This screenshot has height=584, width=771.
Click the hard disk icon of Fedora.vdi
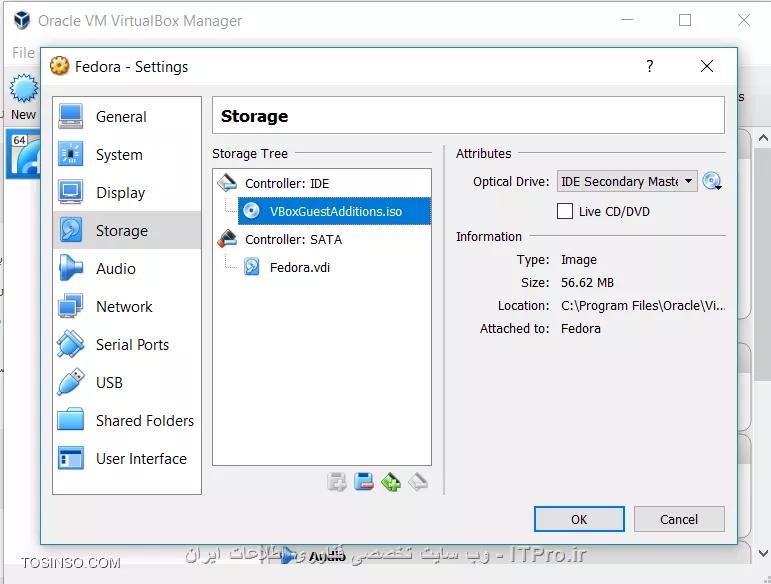click(x=252, y=267)
